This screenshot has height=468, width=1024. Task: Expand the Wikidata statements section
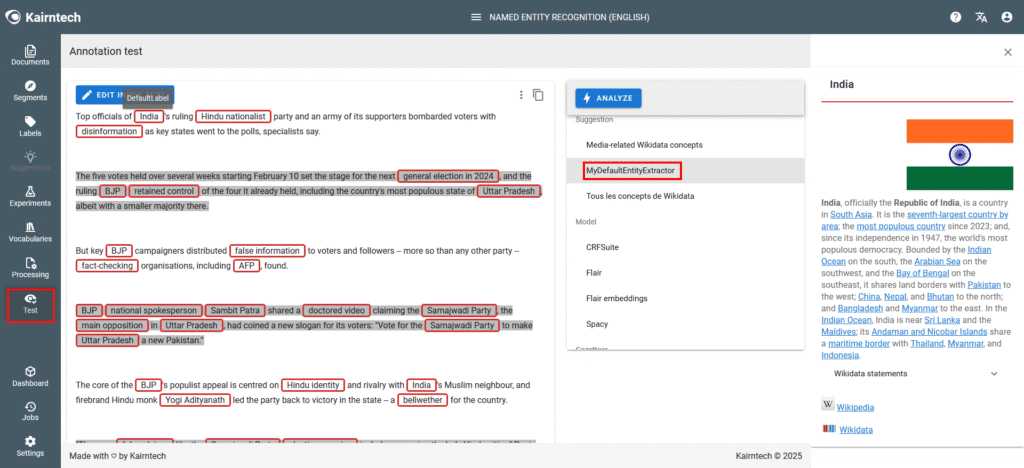click(993, 373)
